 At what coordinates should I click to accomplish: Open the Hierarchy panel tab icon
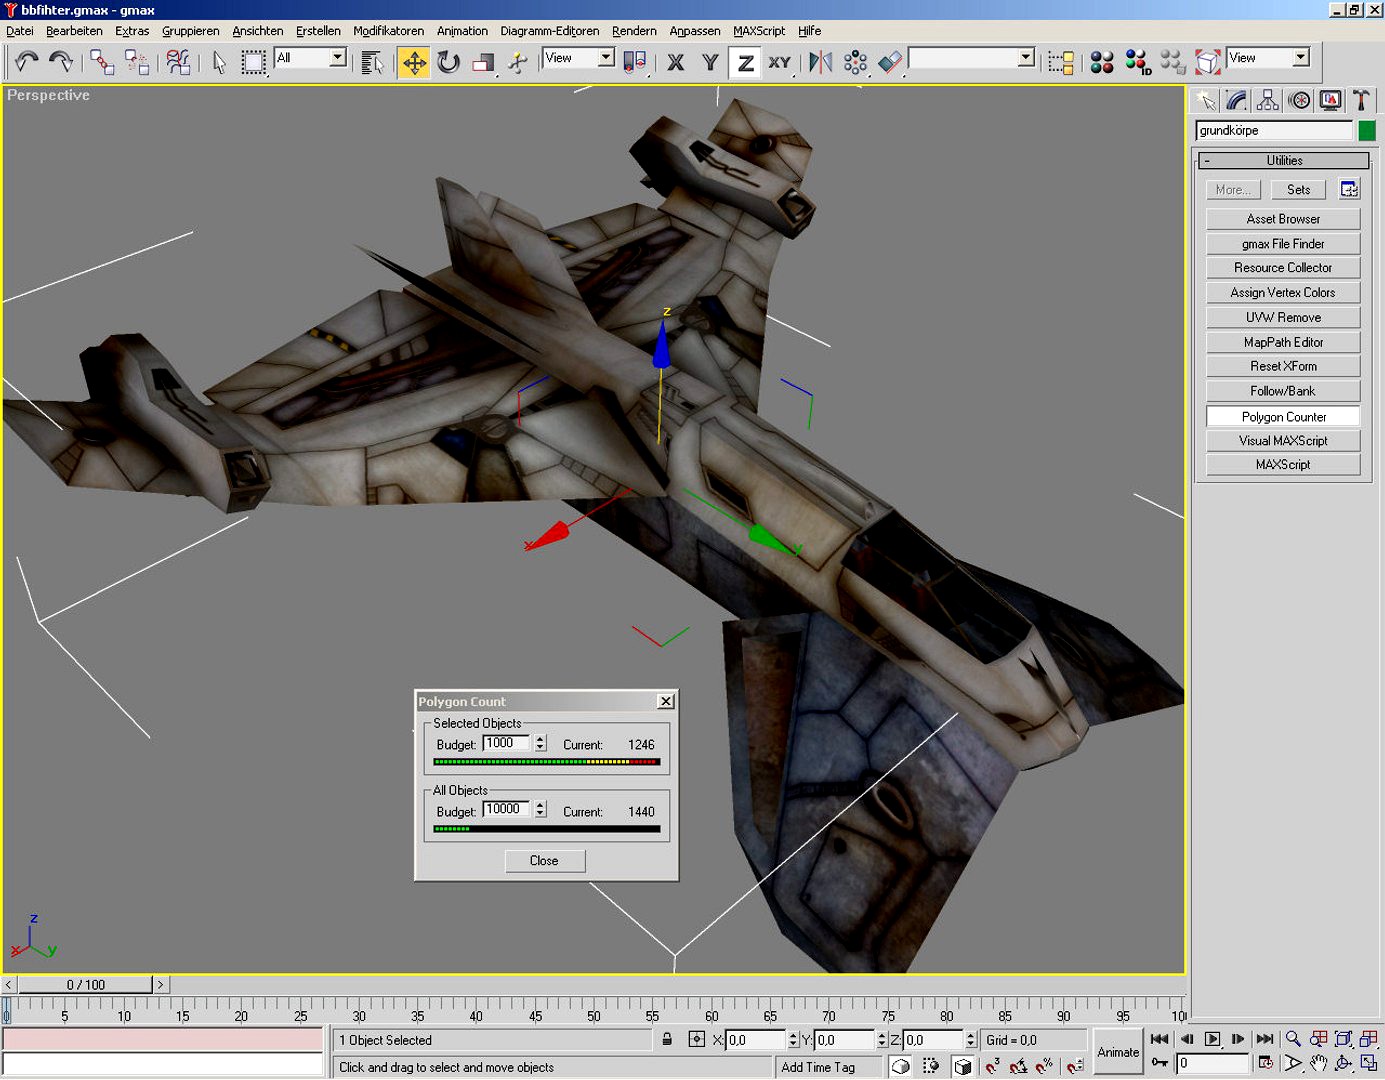[x=1268, y=100]
